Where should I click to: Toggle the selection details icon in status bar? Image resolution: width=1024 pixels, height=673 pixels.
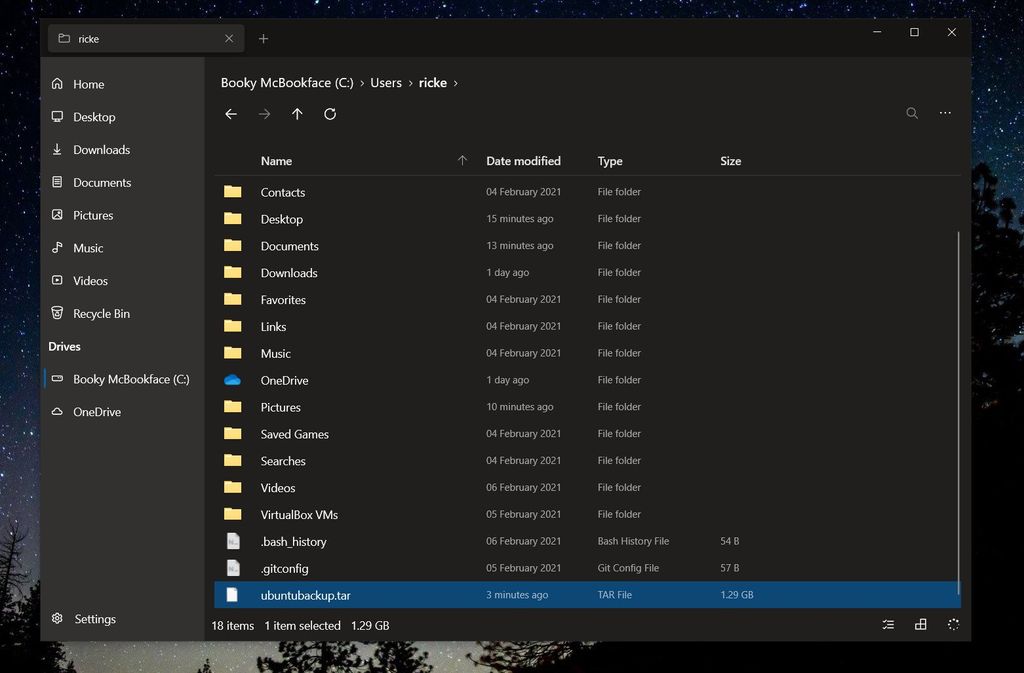point(887,624)
